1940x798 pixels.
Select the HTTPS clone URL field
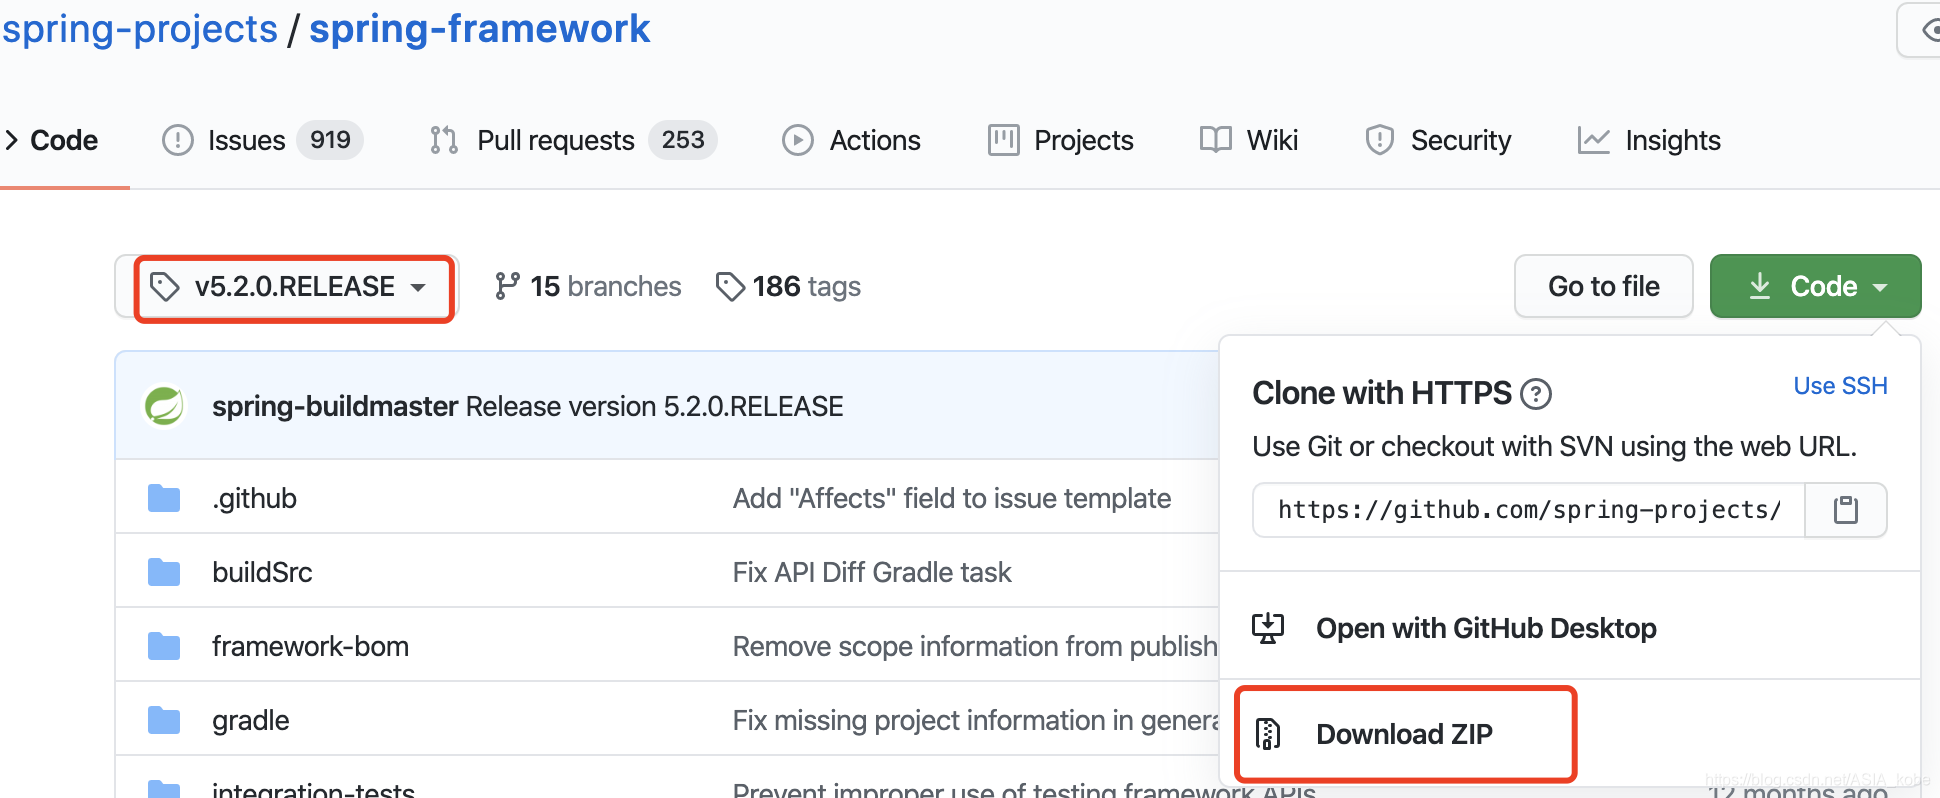[x=1529, y=510]
